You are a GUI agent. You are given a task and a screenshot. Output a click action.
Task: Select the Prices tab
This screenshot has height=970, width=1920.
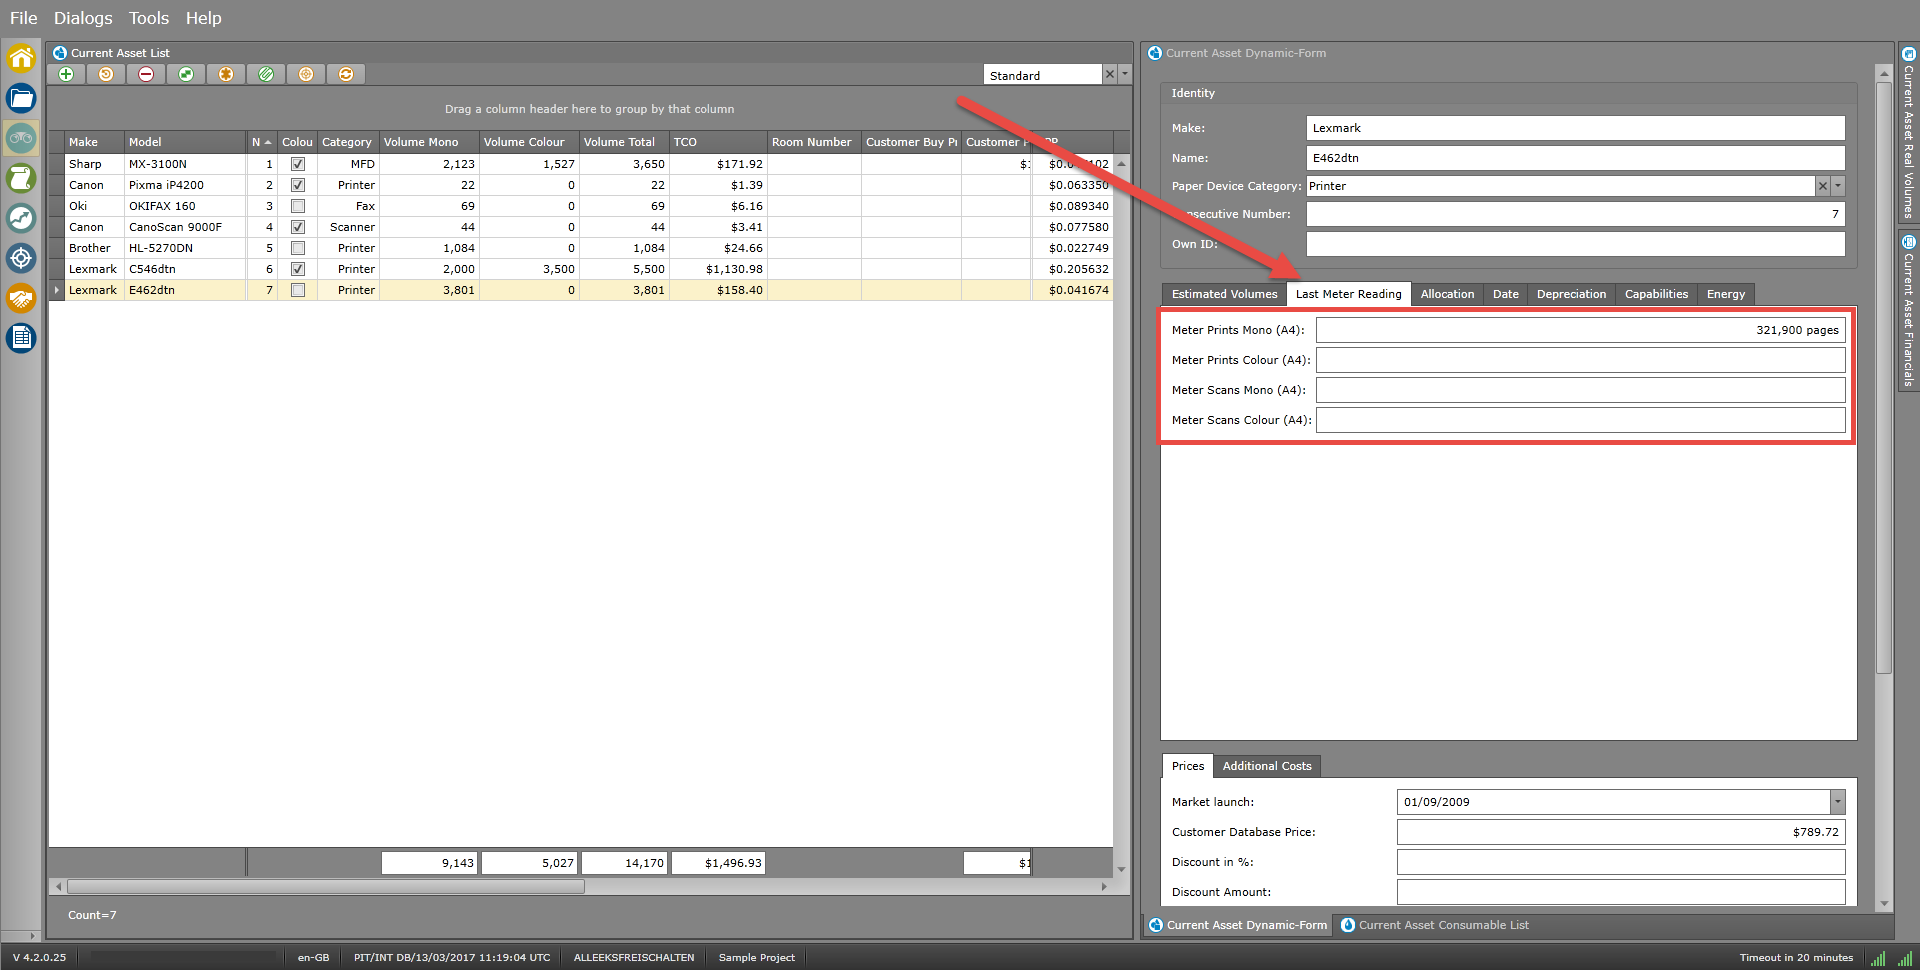click(x=1188, y=766)
